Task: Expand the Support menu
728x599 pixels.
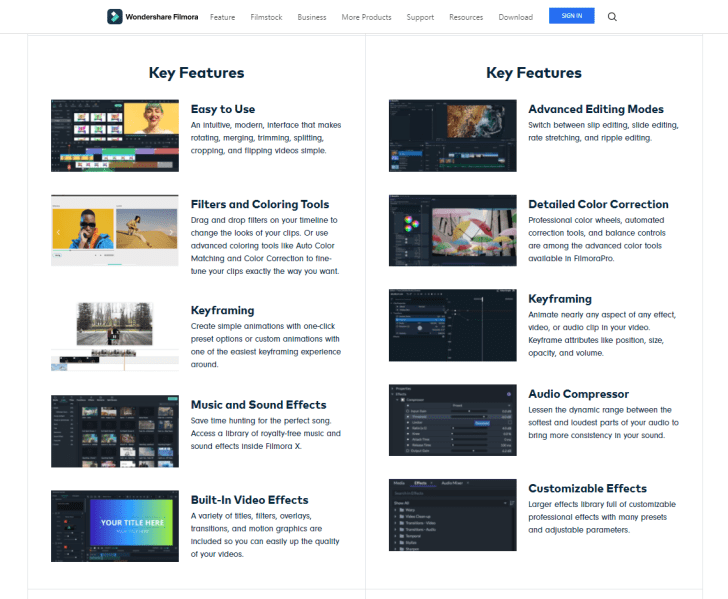Action: click(420, 17)
